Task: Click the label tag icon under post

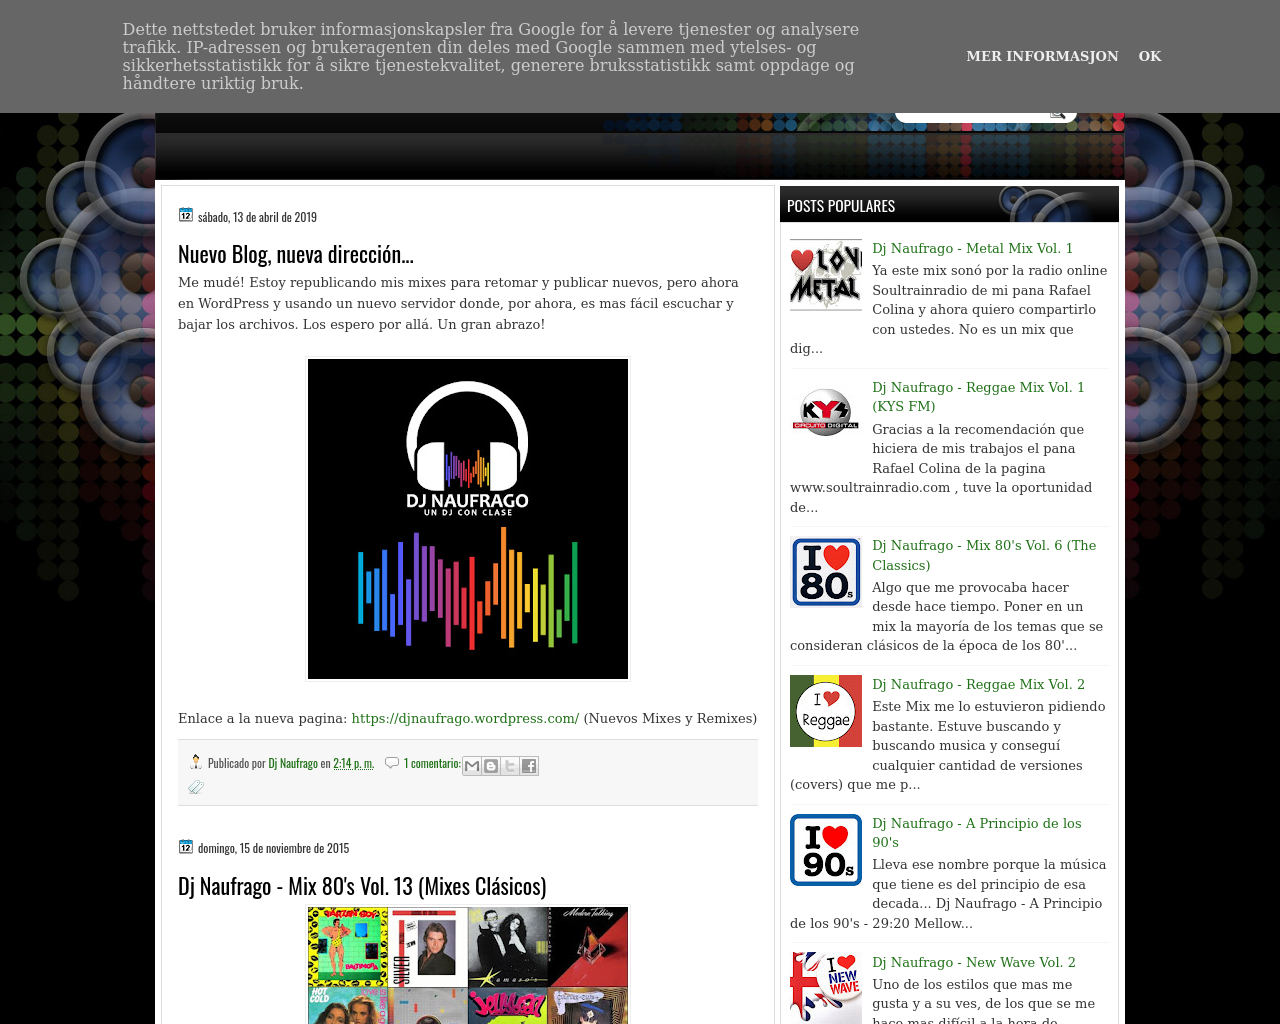Action: (196, 788)
